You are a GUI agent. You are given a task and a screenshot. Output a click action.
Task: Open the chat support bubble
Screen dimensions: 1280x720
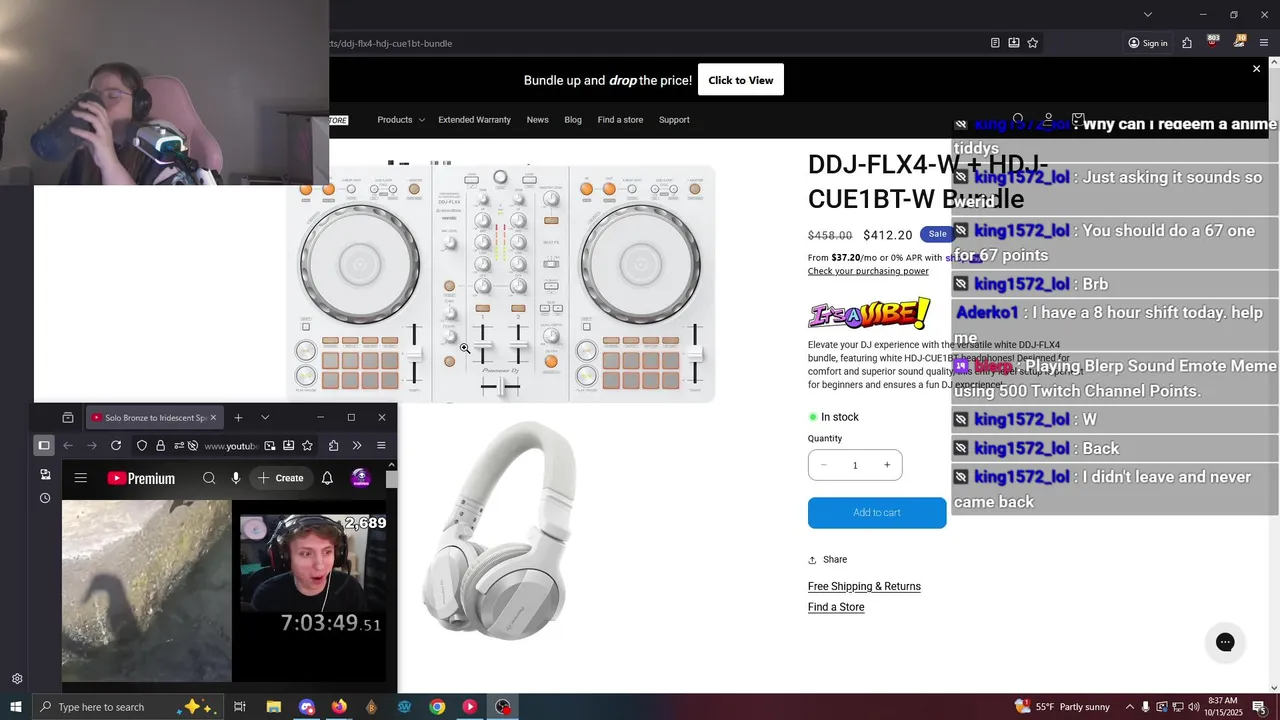click(x=1225, y=642)
